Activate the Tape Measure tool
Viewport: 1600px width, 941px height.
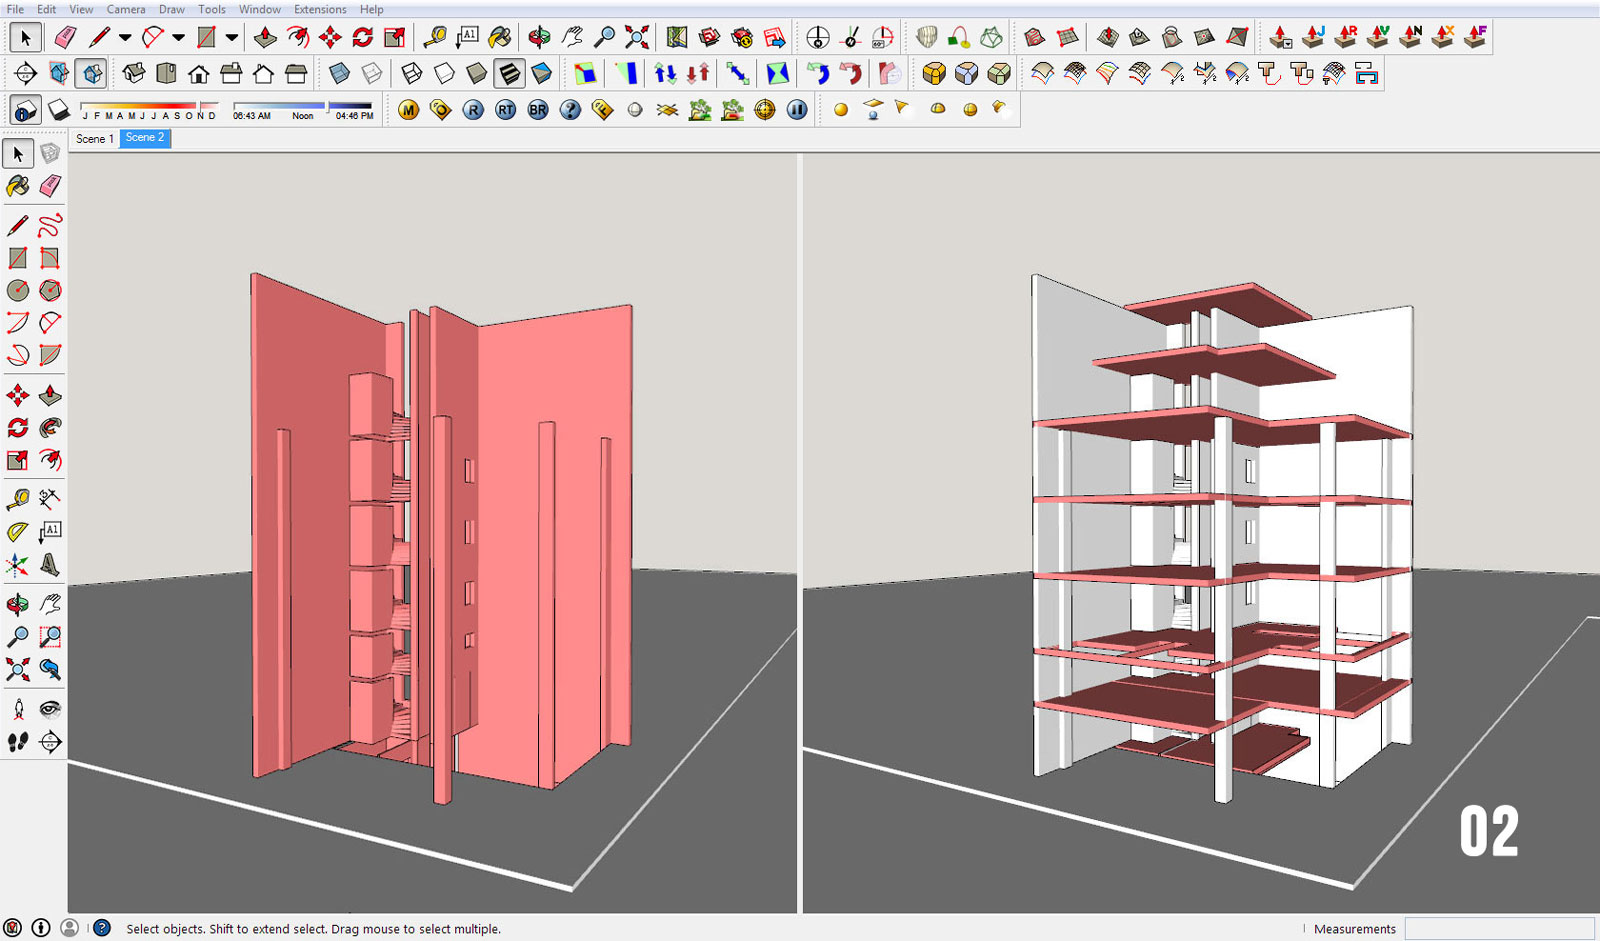click(x=437, y=35)
